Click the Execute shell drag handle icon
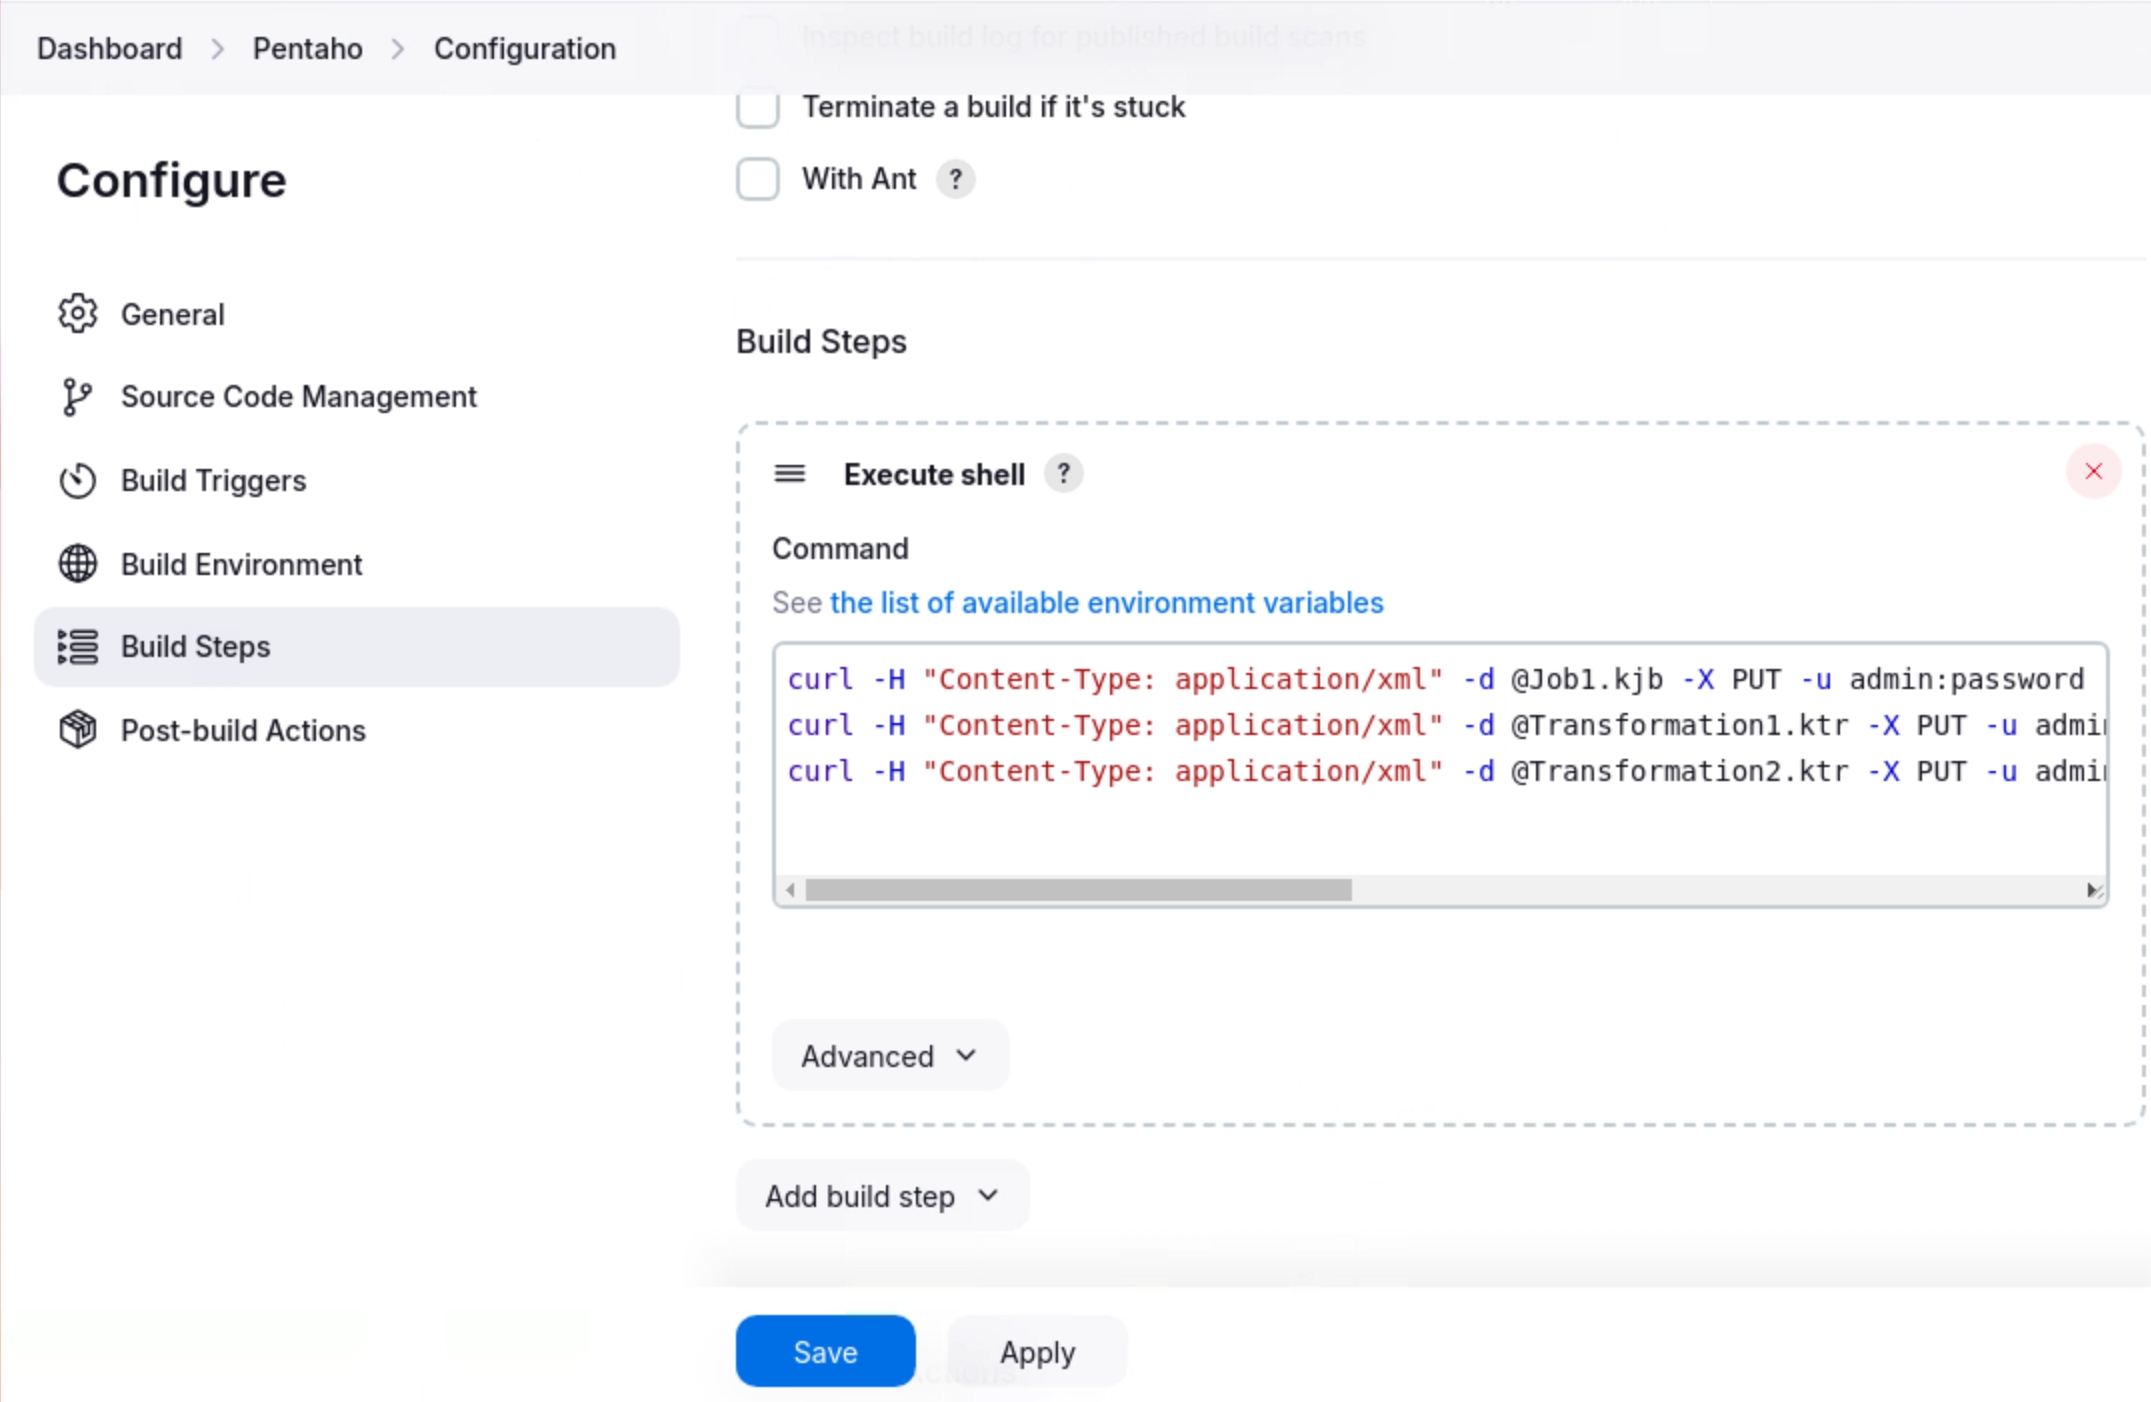 (789, 474)
